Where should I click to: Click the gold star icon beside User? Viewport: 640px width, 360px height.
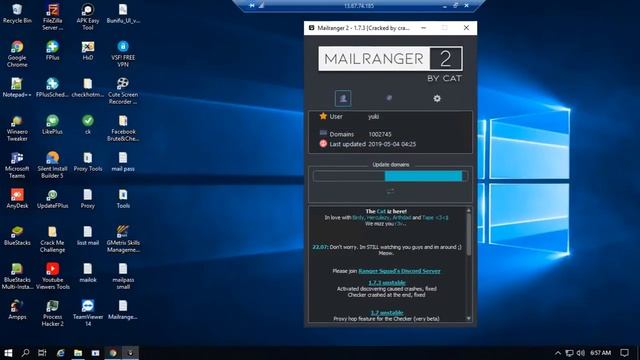click(x=323, y=116)
